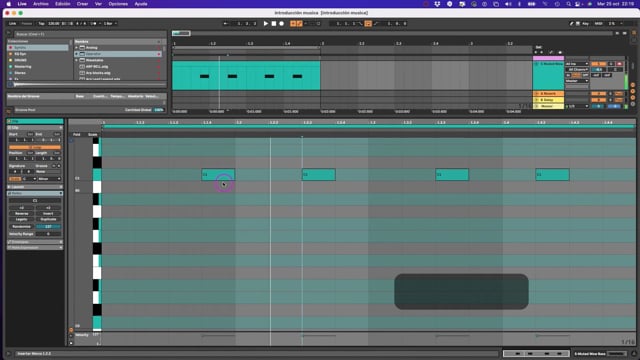Open the Apple menu
The height and width of the screenshot is (360, 640).
[x=9, y=4]
